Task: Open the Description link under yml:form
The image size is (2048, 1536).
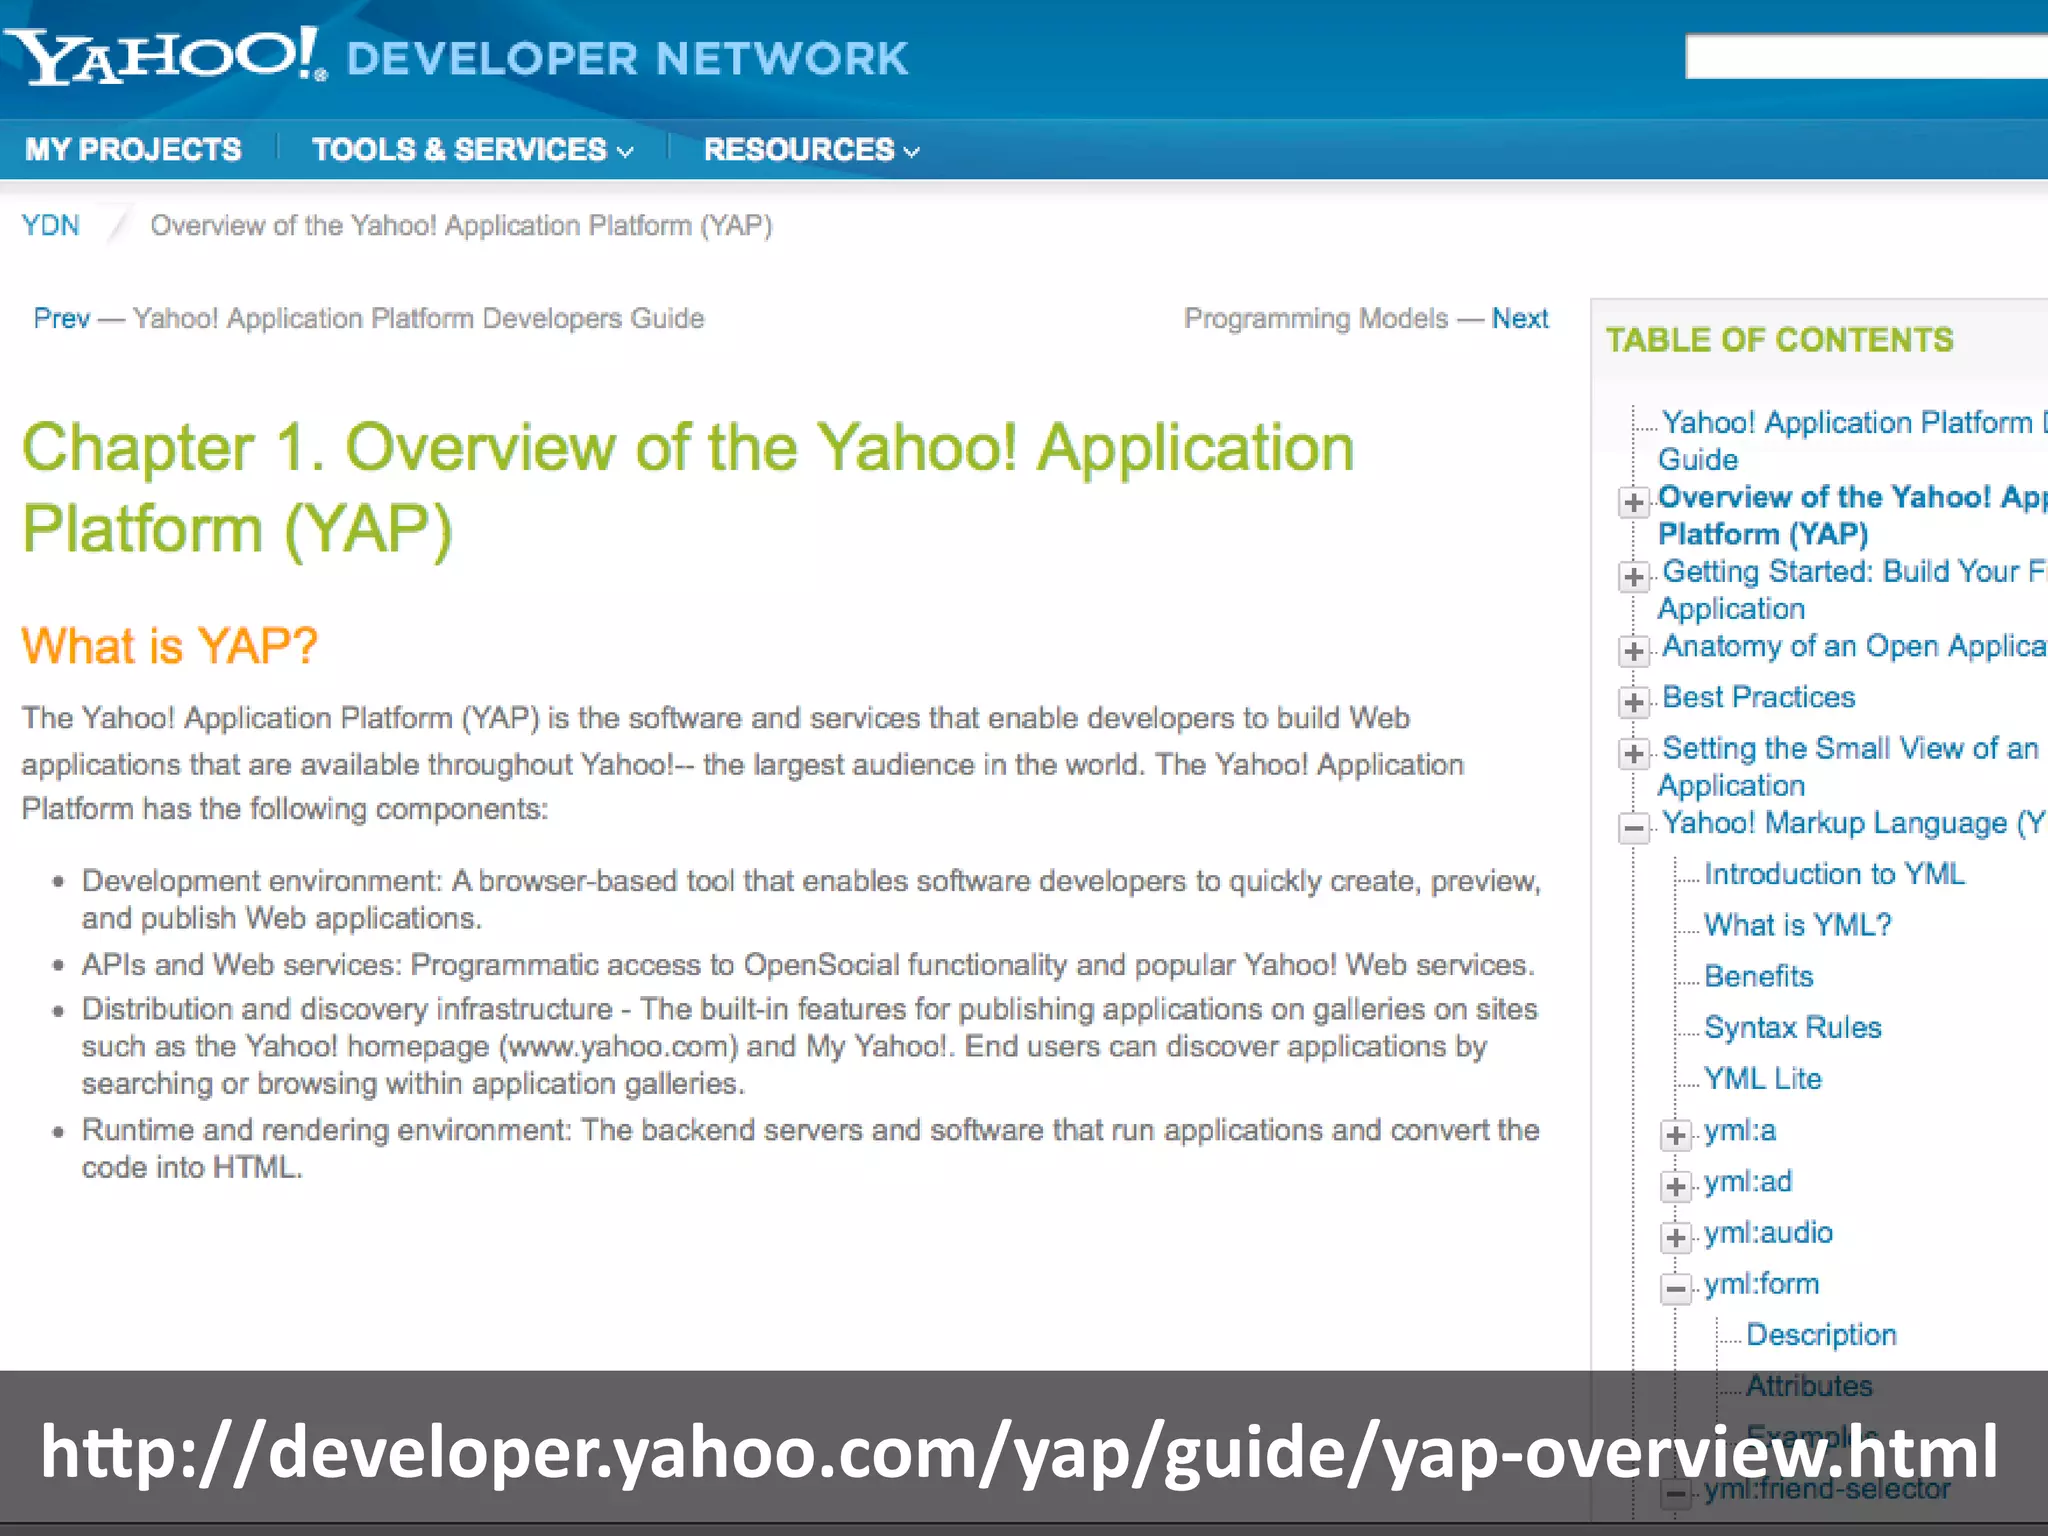Action: click(x=1821, y=1335)
